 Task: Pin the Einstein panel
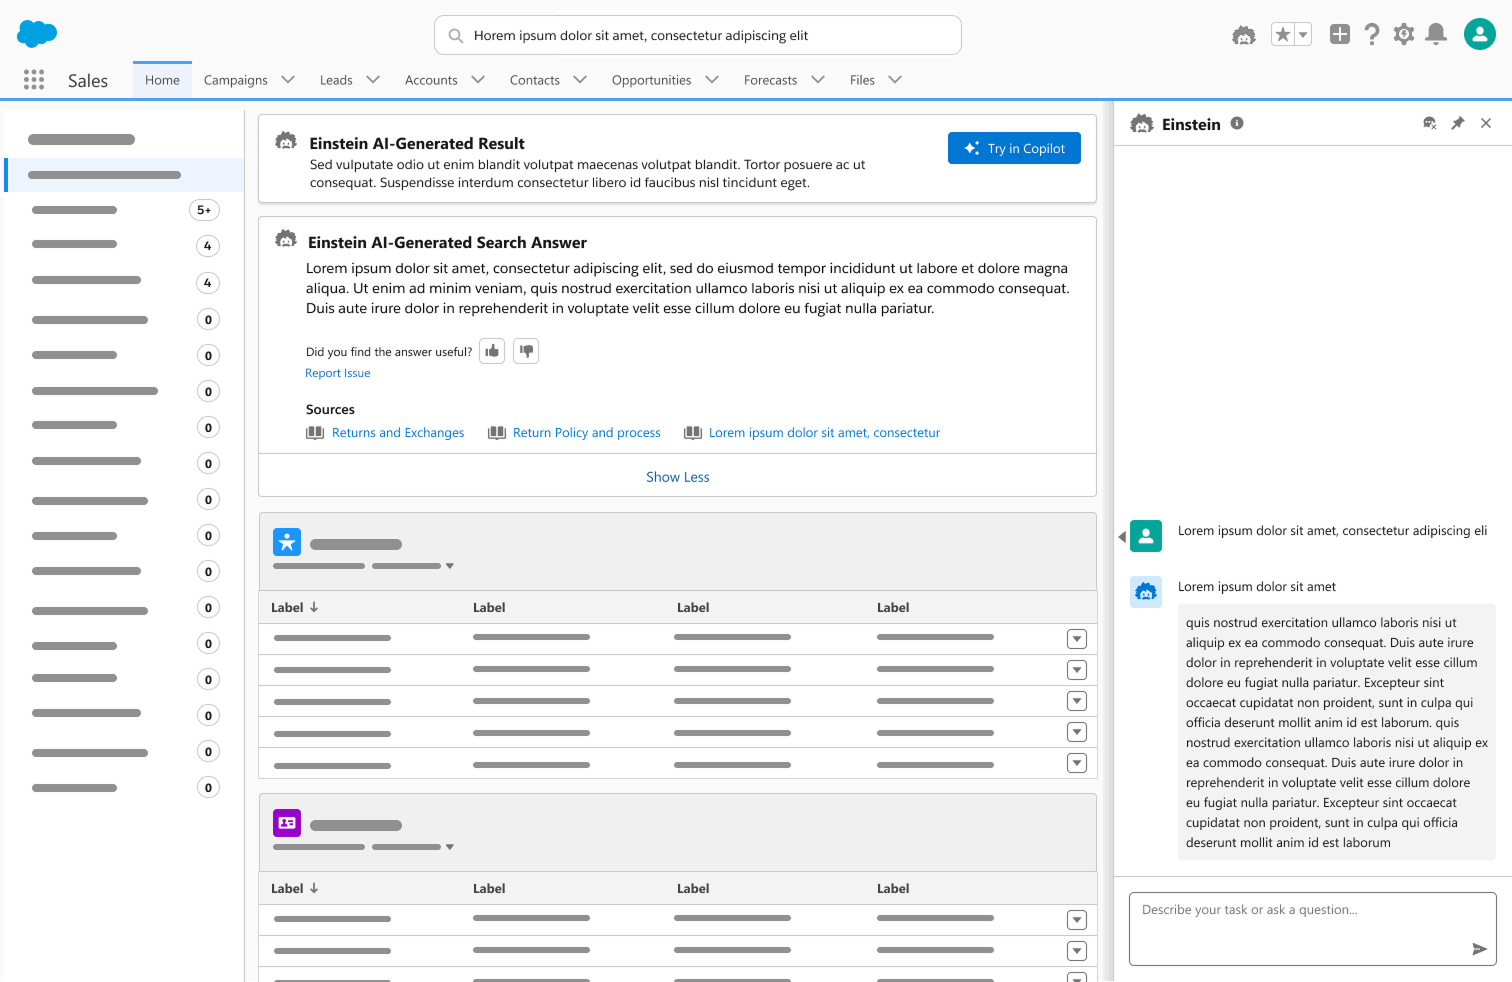[1458, 123]
